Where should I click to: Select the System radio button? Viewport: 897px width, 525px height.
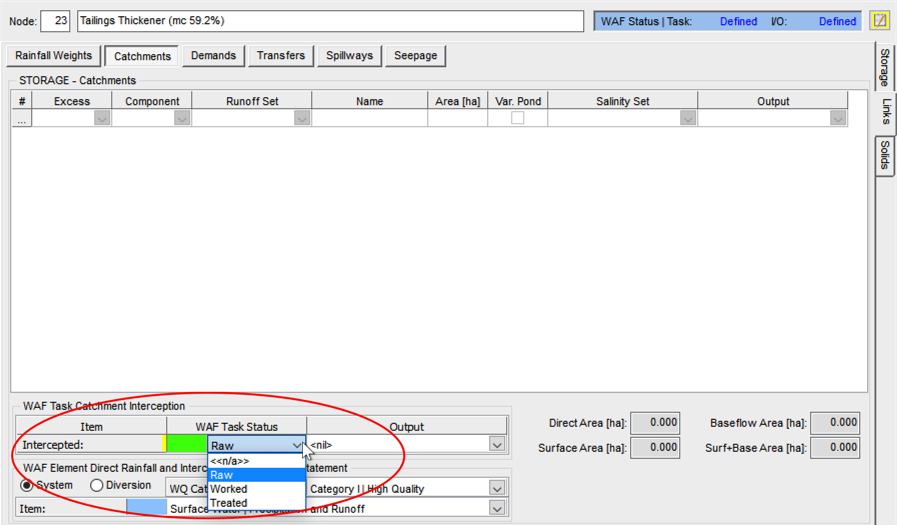coord(27,486)
